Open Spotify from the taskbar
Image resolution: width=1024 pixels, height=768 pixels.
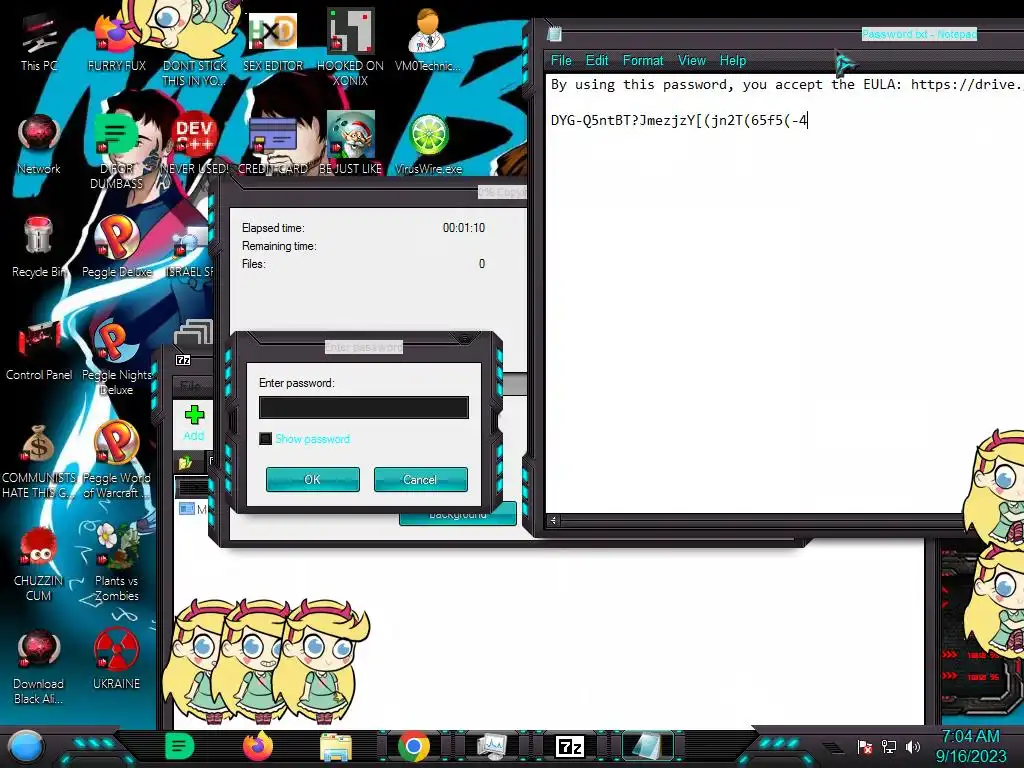pyautogui.click(x=180, y=746)
